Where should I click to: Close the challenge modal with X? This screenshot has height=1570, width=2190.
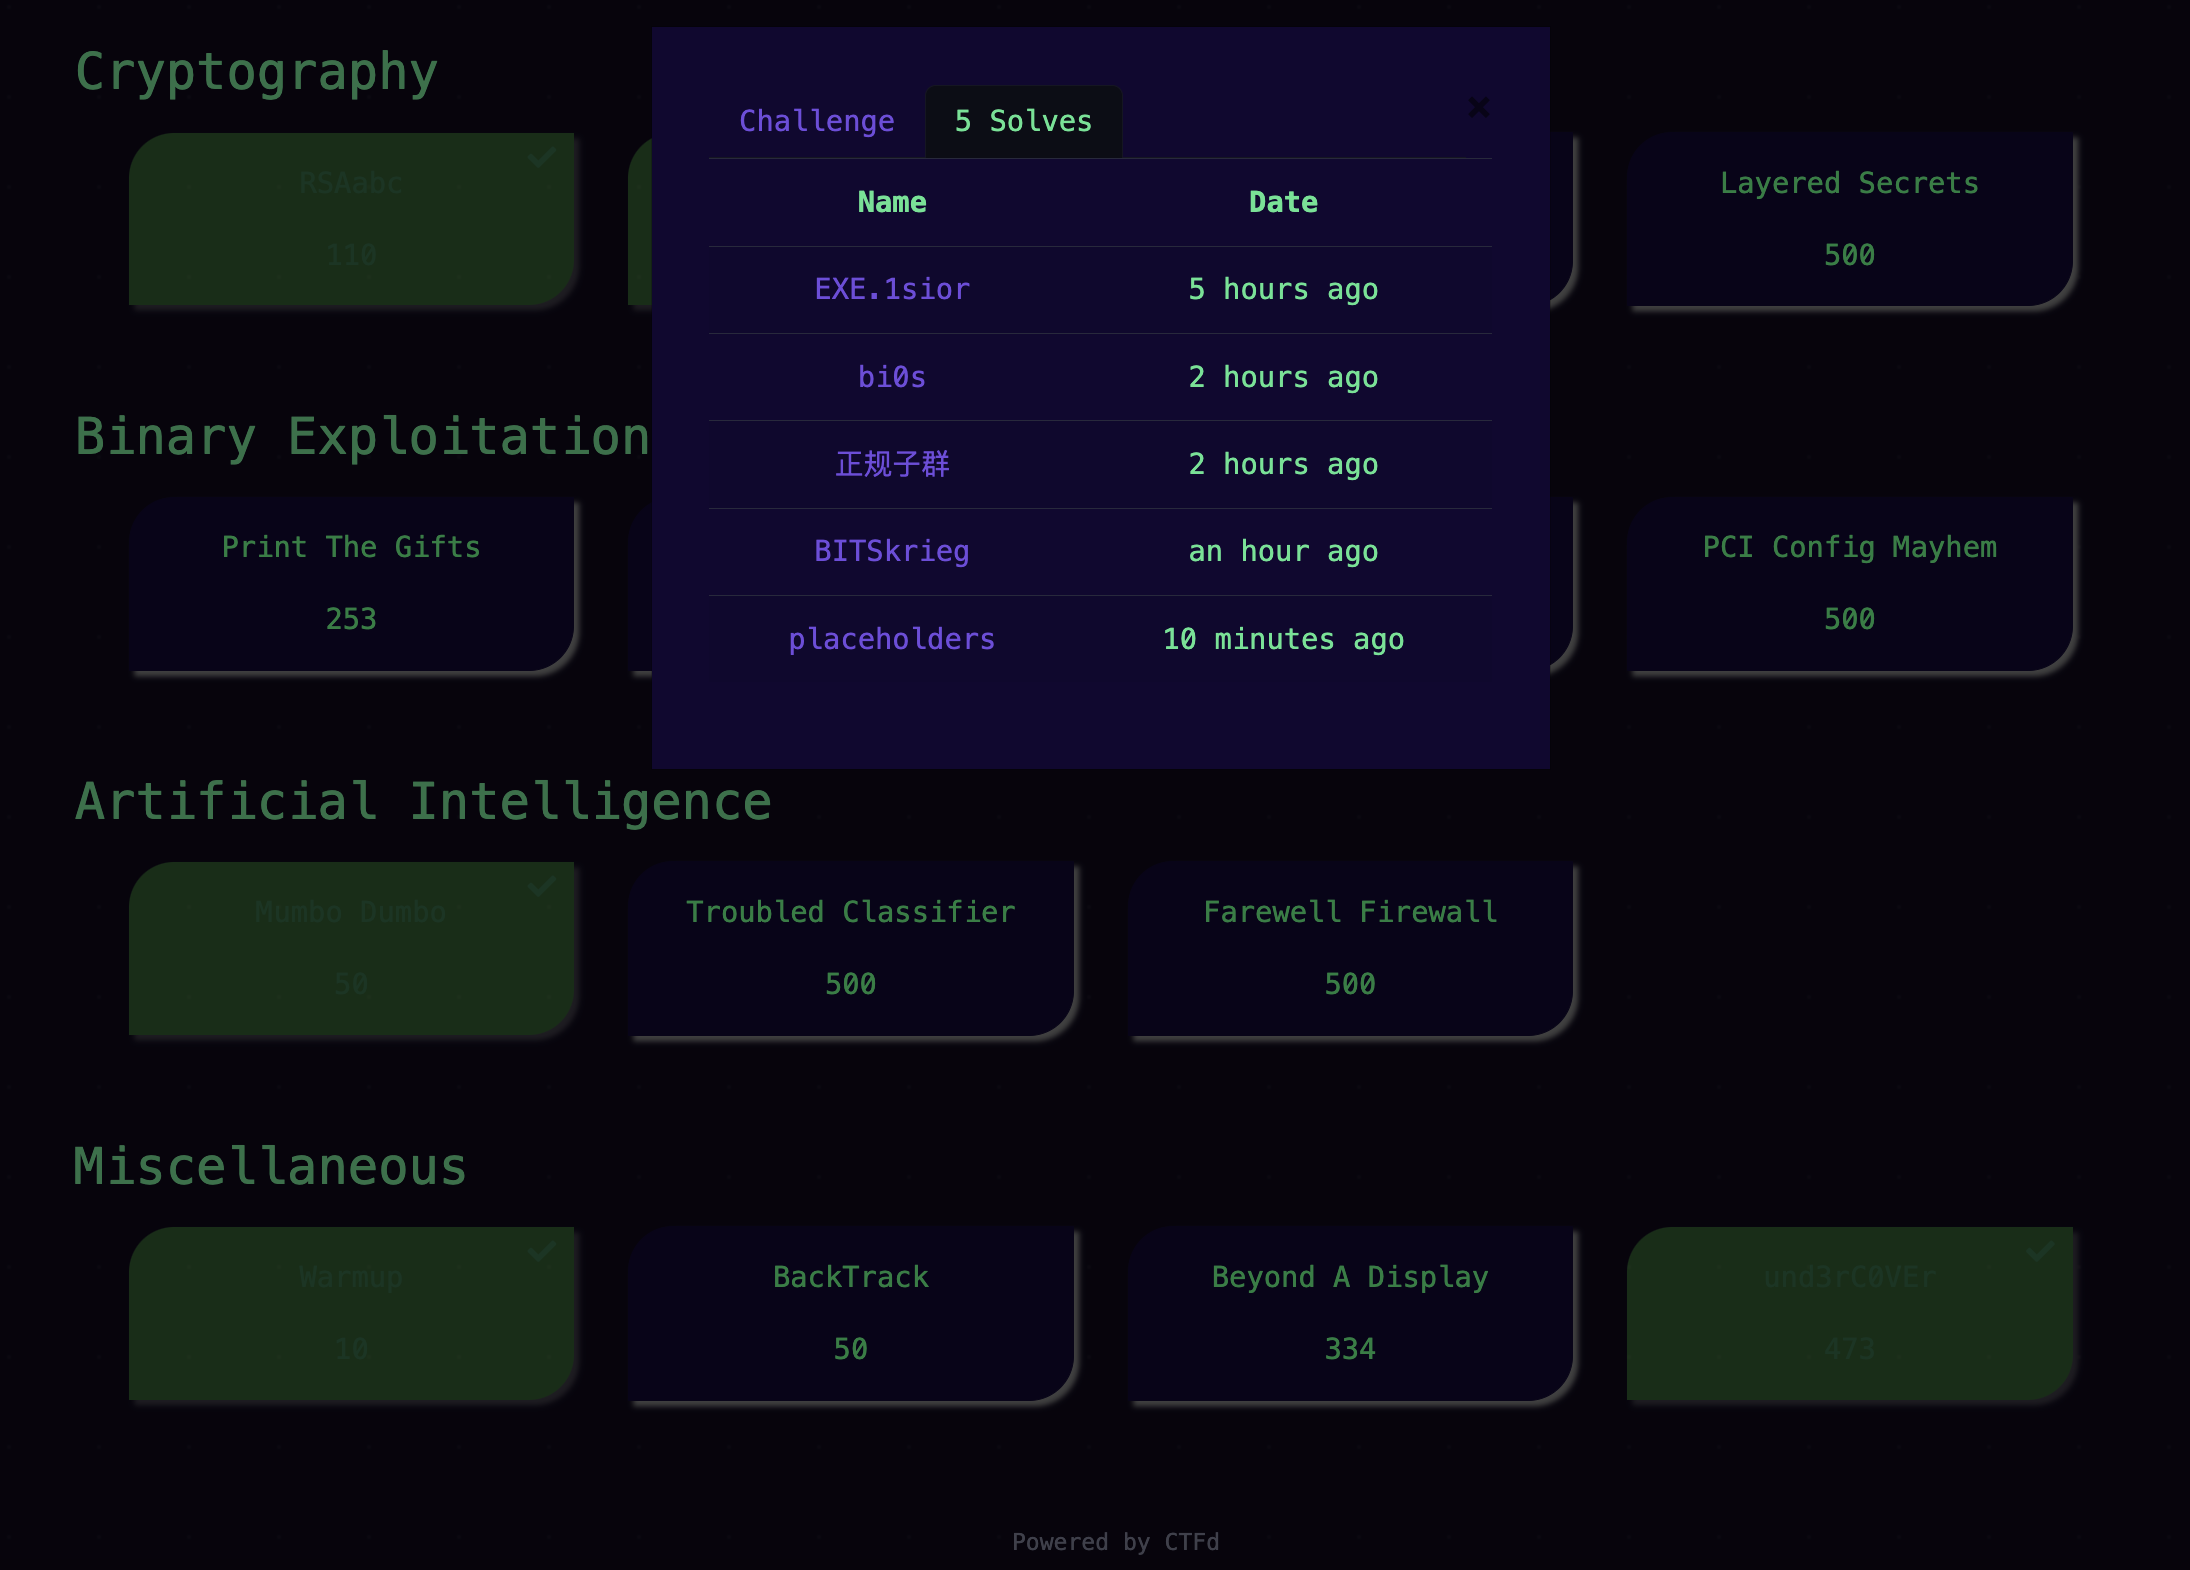[x=1478, y=107]
